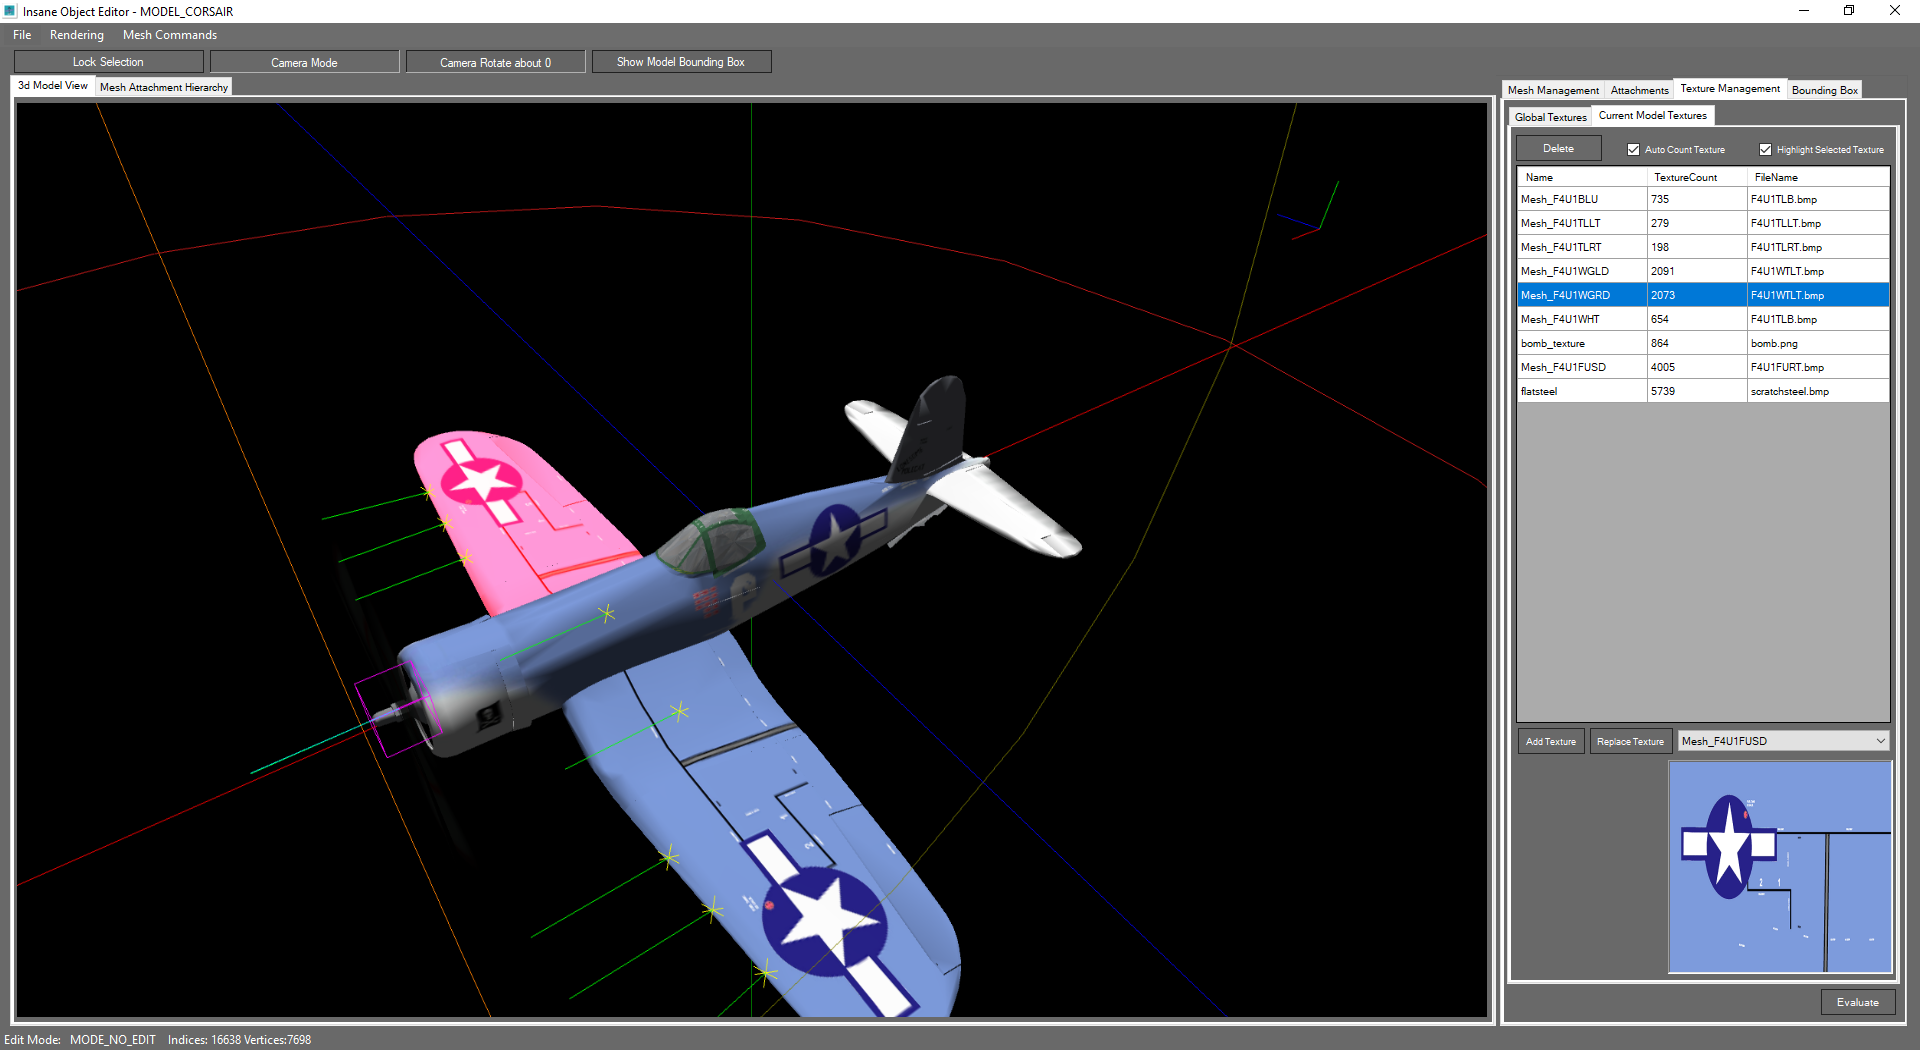
Task: Open the Mesh Management tab
Action: click(1553, 90)
